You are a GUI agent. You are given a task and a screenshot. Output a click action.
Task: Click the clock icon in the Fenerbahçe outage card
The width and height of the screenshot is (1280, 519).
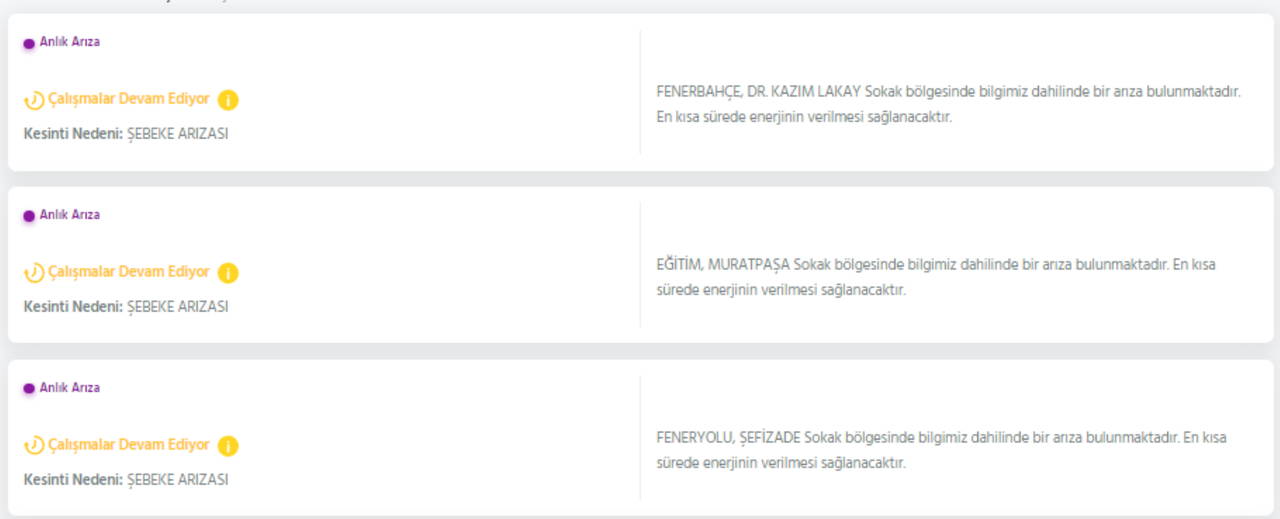[34, 100]
